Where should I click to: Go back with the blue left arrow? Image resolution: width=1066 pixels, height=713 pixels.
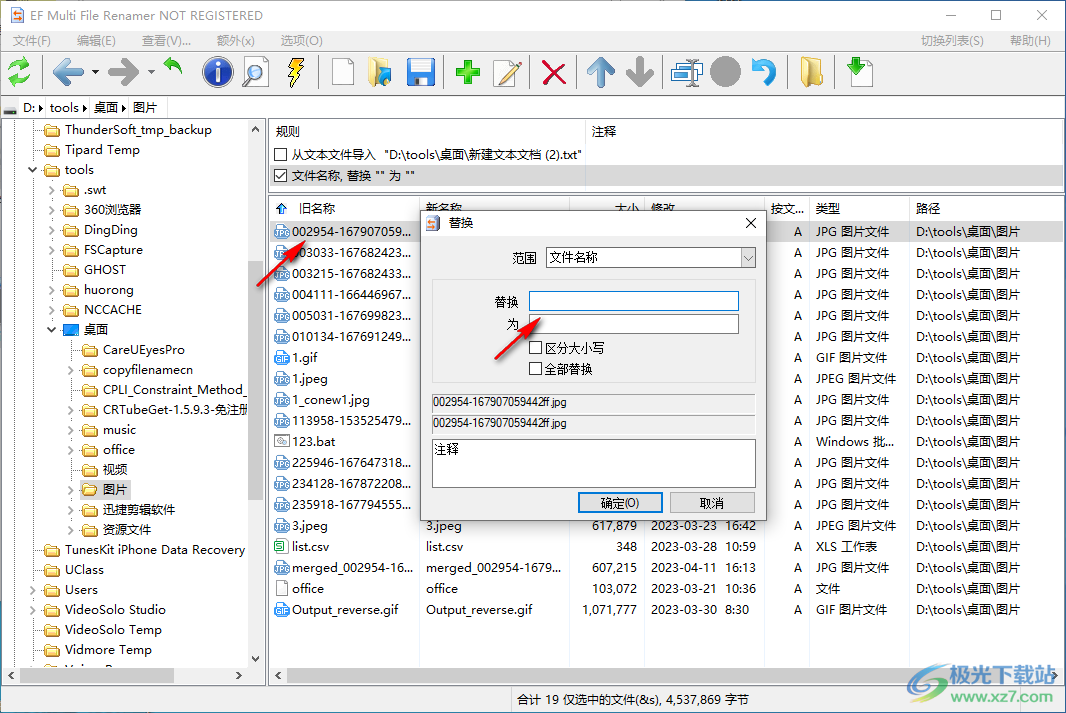pos(69,72)
